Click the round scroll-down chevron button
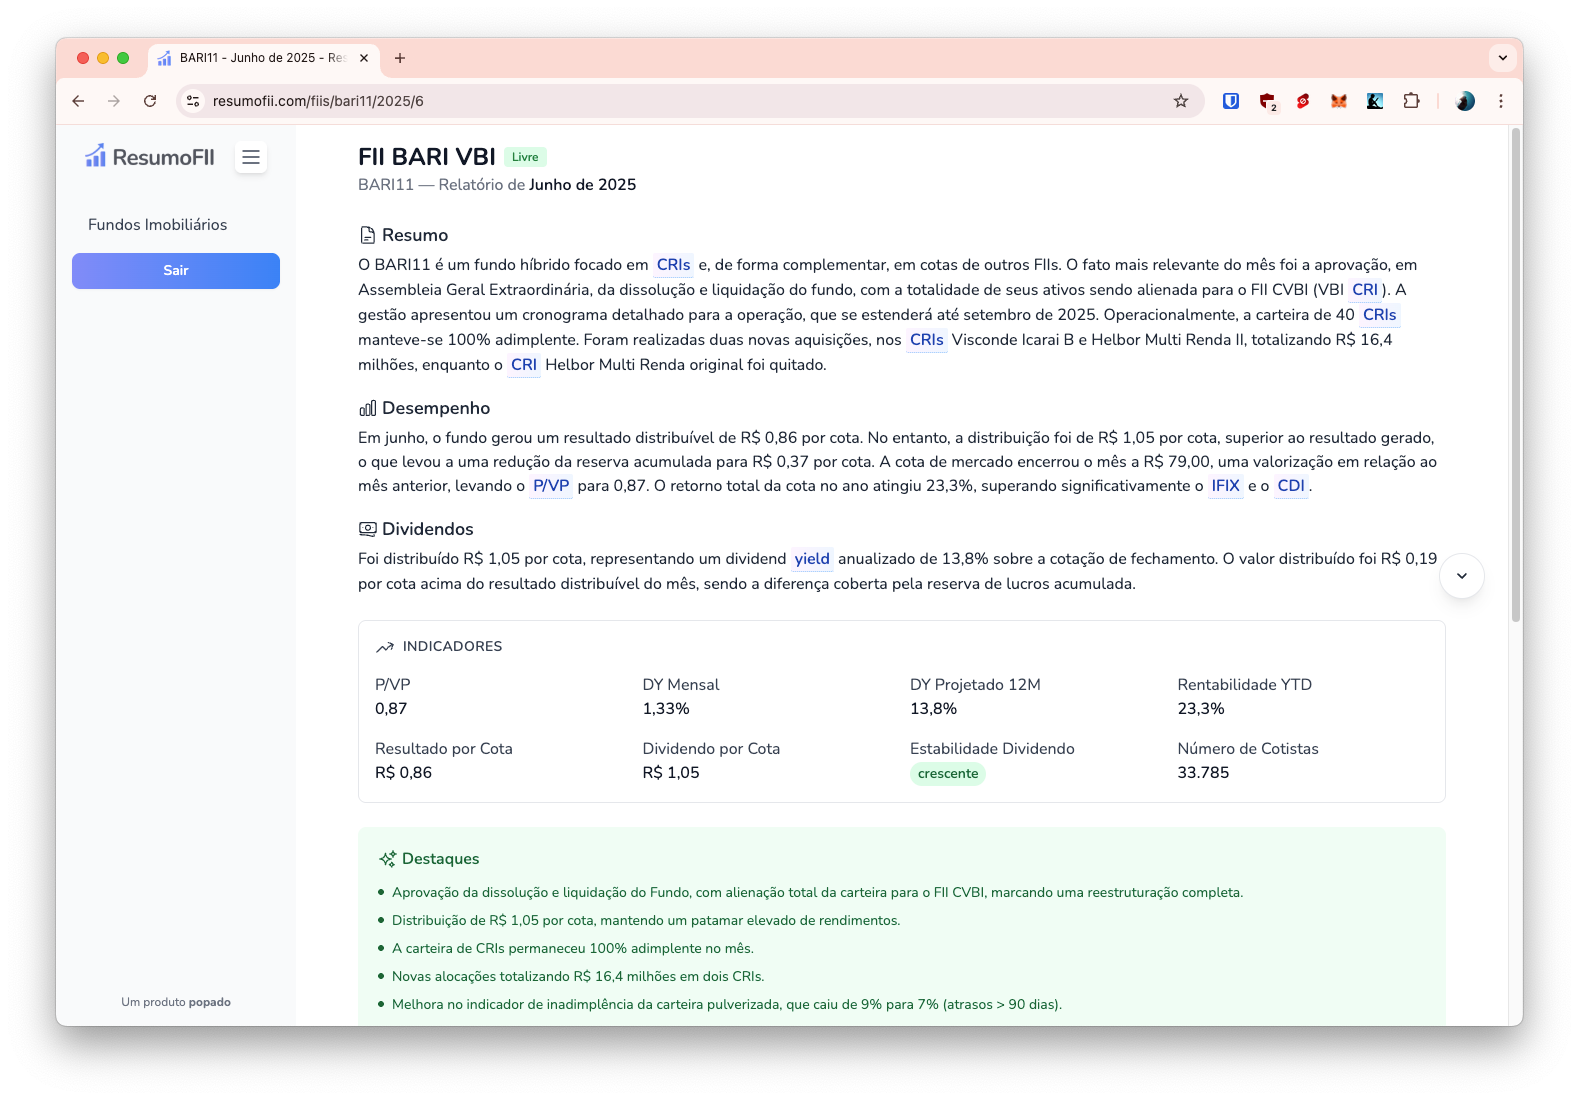The image size is (1579, 1100). pyautogui.click(x=1462, y=576)
